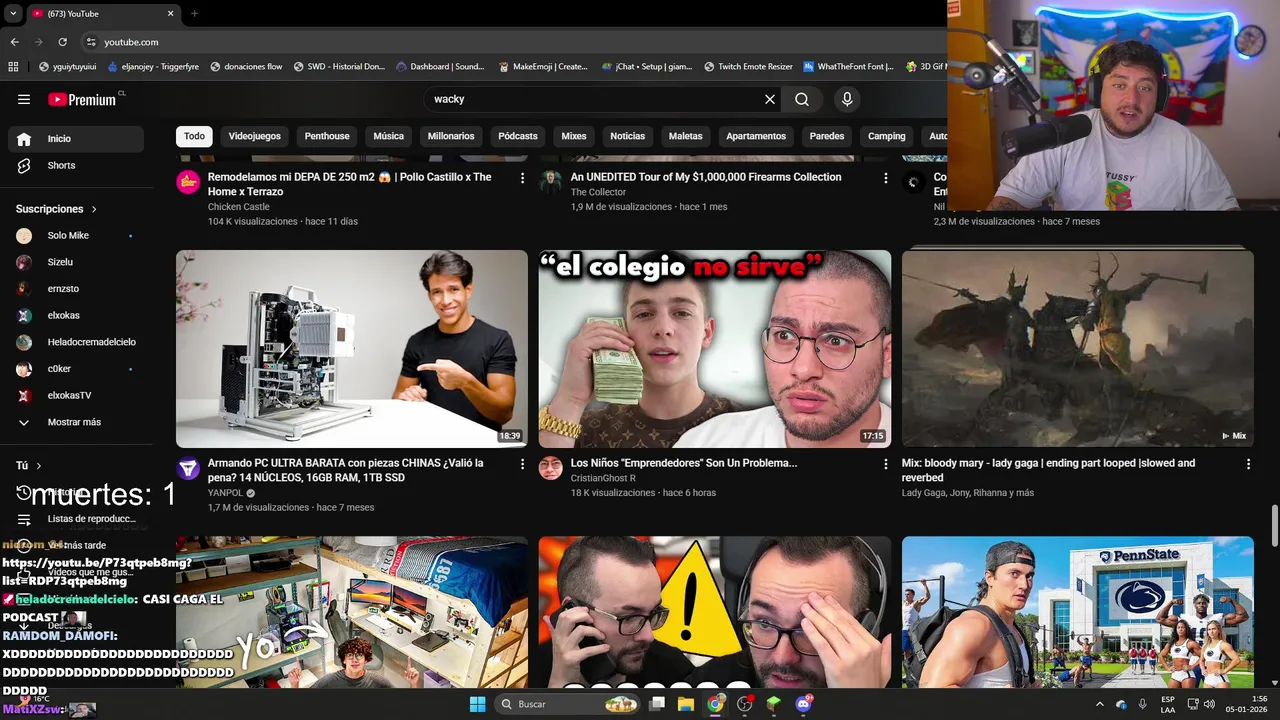The image size is (1280, 720).
Task: Open the new tab plus button
Action: click(194, 14)
